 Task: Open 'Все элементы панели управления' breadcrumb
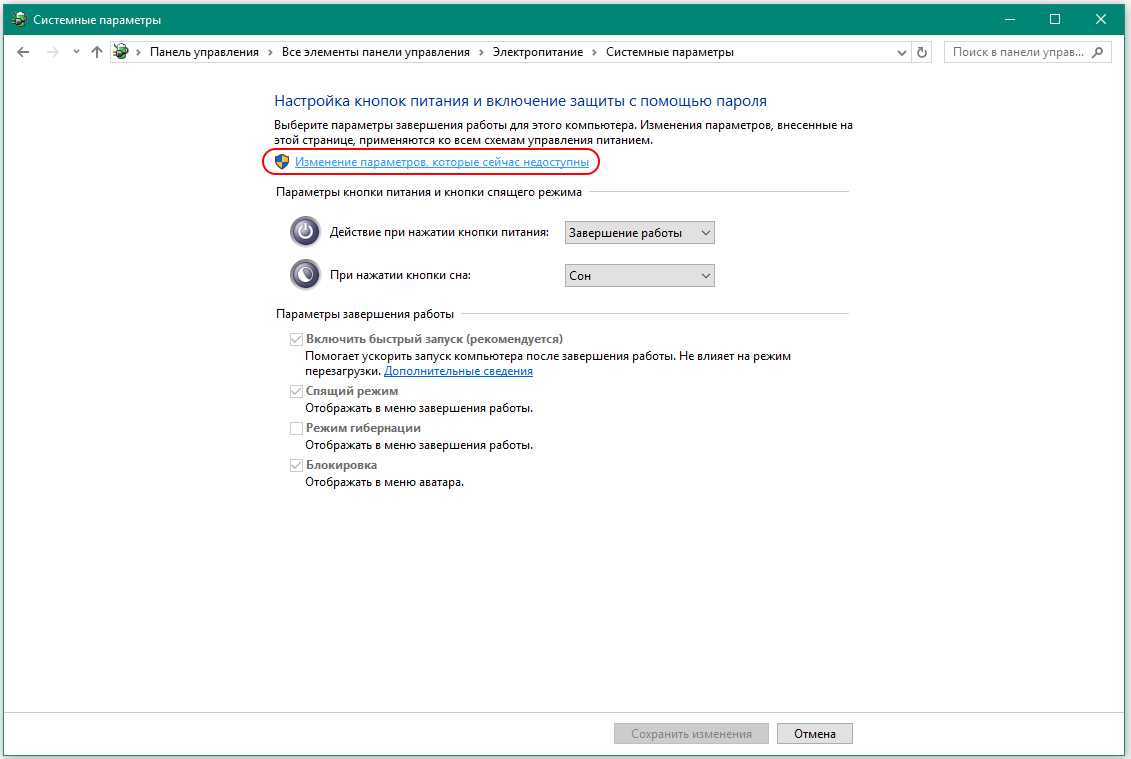tap(375, 52)
